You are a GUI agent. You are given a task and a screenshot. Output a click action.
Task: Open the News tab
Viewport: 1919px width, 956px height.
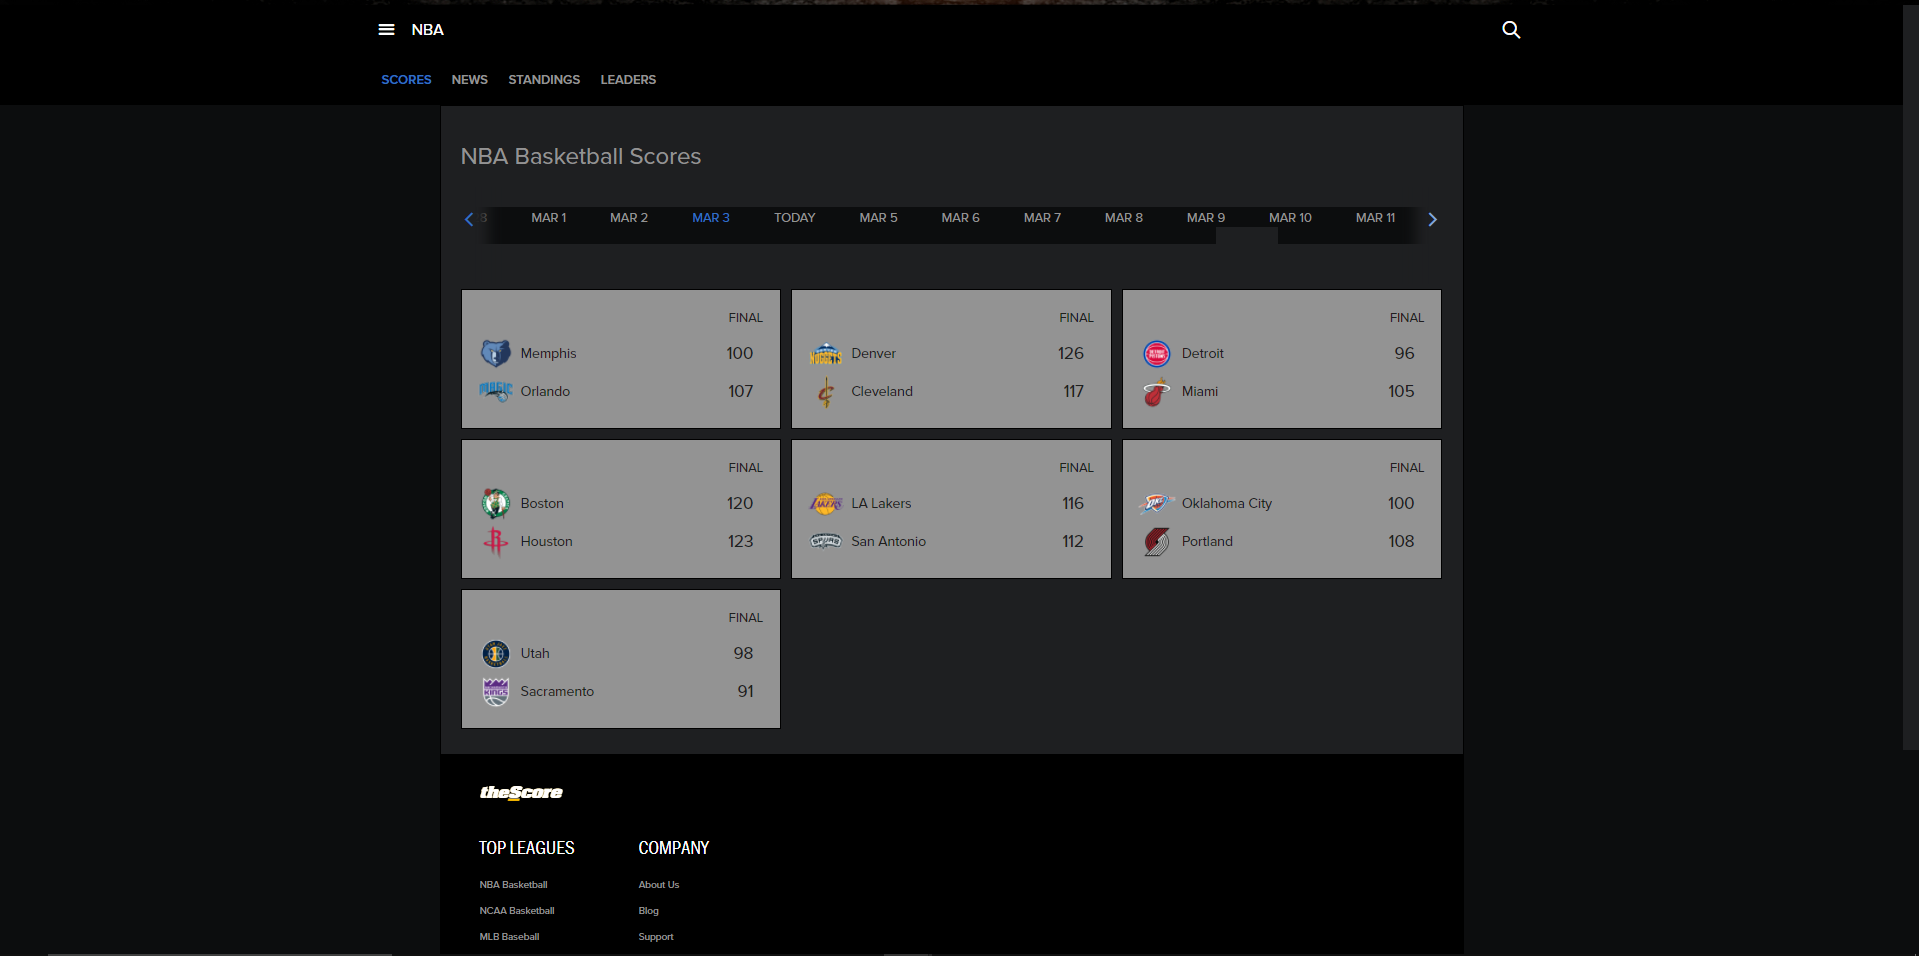click(470, 80)
